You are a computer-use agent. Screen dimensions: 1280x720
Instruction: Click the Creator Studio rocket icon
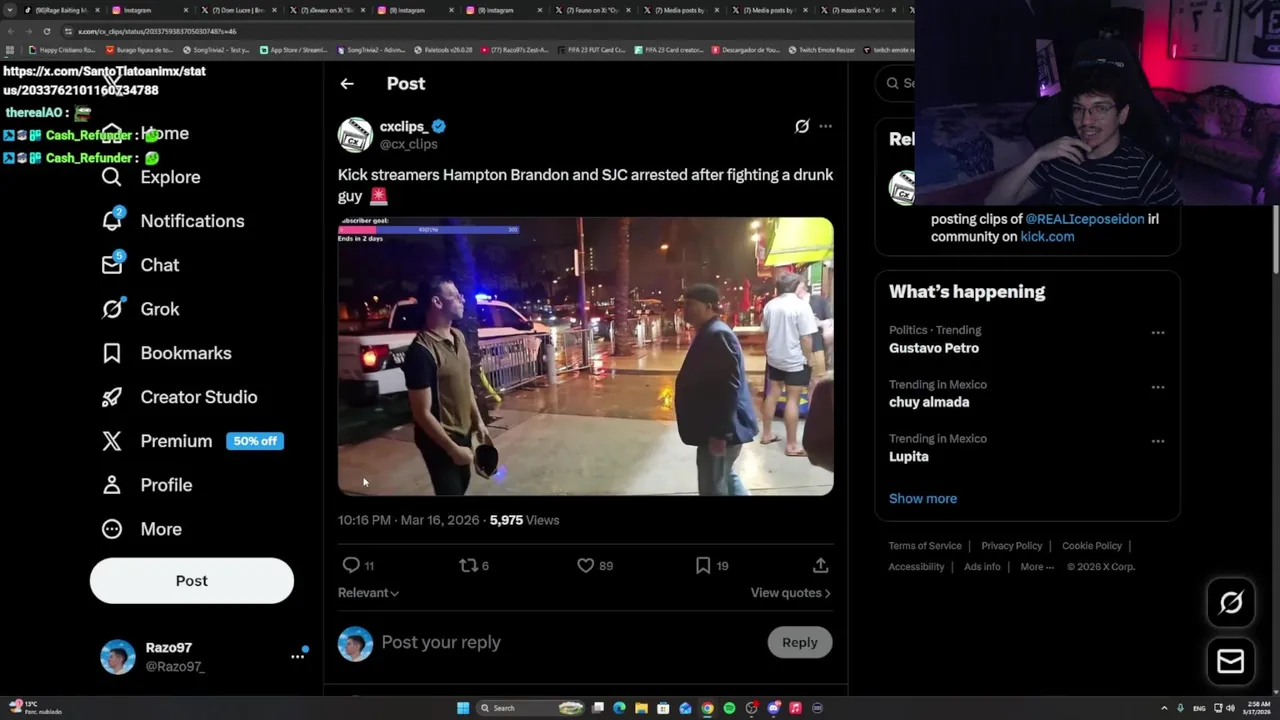tap(112, 397)
